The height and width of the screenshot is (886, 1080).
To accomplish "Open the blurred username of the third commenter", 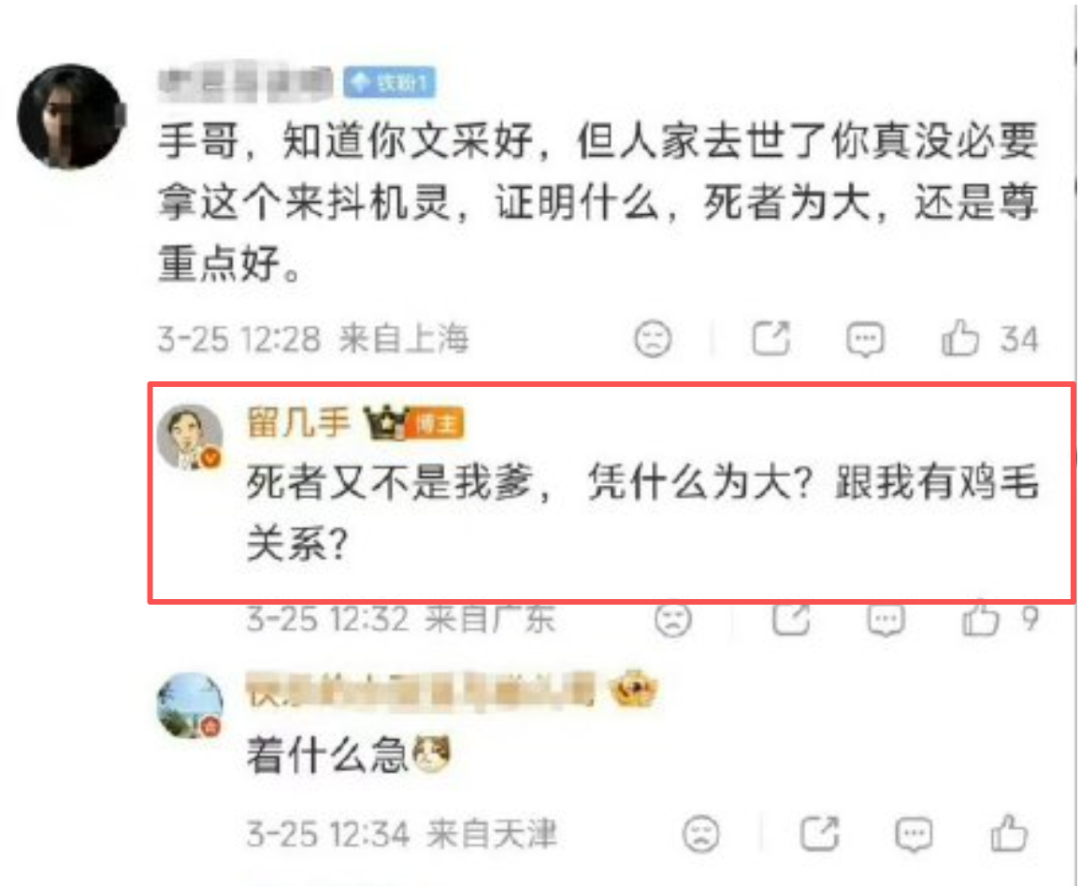I will point(420,690).
